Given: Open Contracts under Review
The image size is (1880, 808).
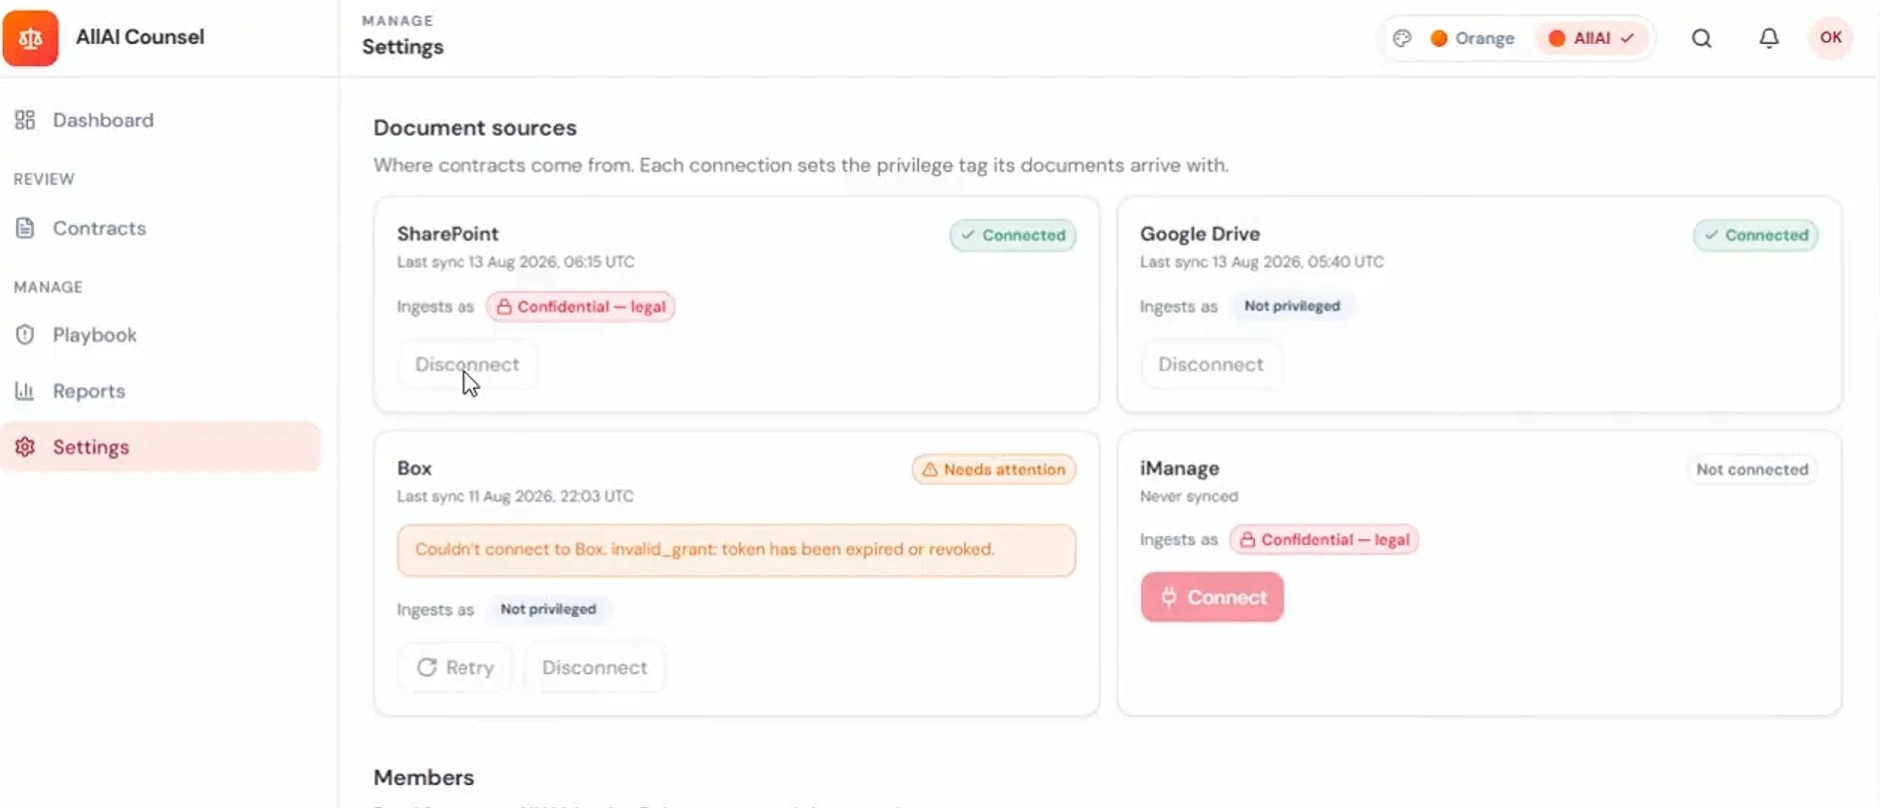Looking at the screenshot, I should coord(161,228).
